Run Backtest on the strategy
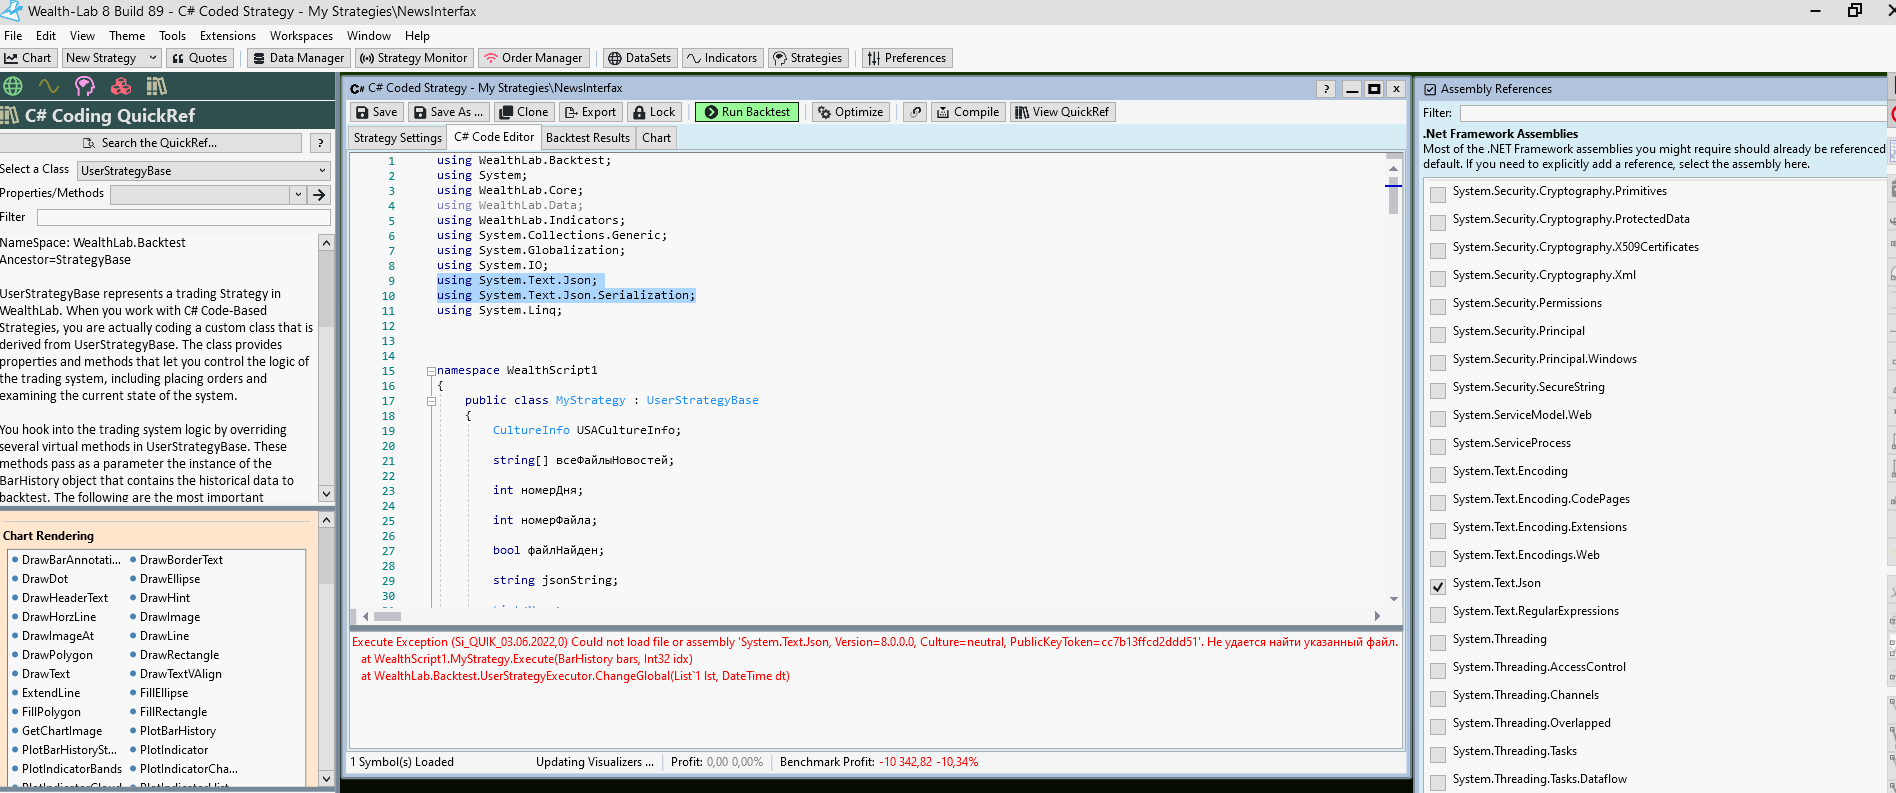The width and height of the screenshot is (1896, 793). (747, 112)
